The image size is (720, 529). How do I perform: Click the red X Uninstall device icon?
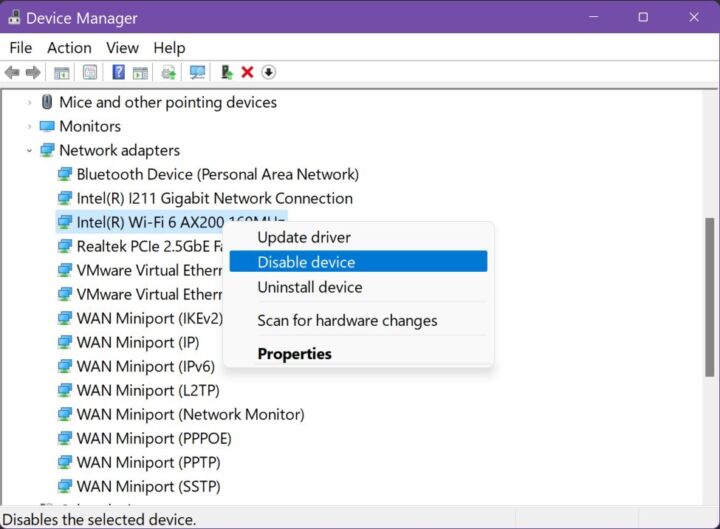pyautogui.click(x=247, y=72)
